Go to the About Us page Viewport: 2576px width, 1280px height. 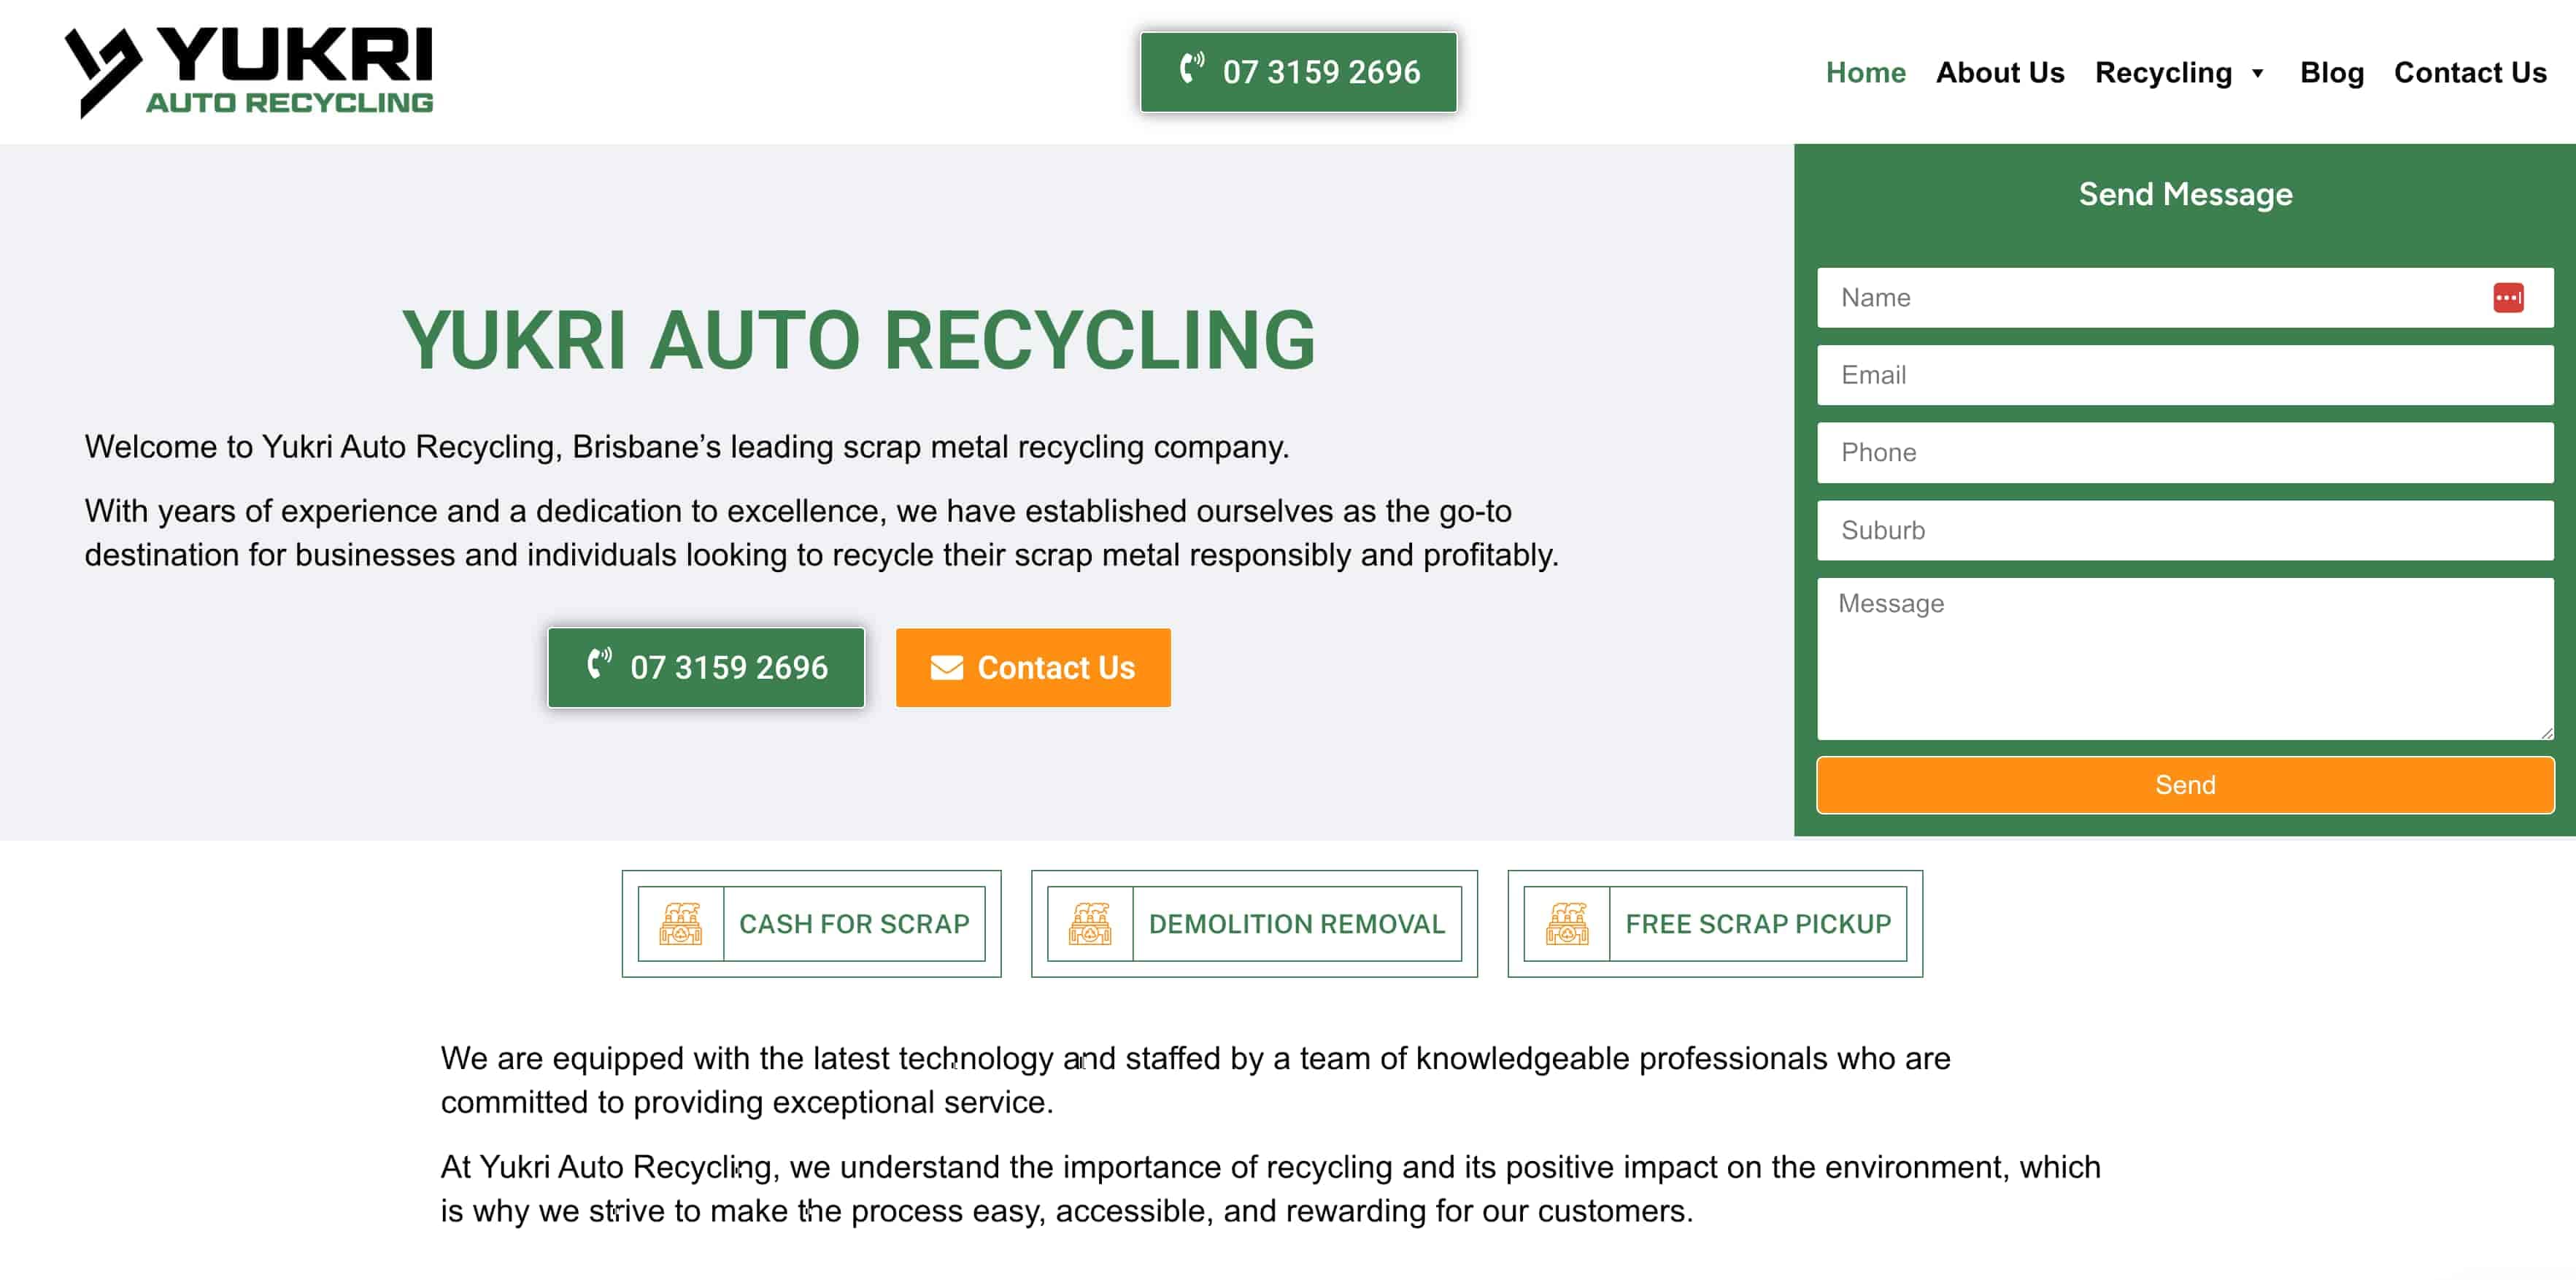click(1999, 73)
